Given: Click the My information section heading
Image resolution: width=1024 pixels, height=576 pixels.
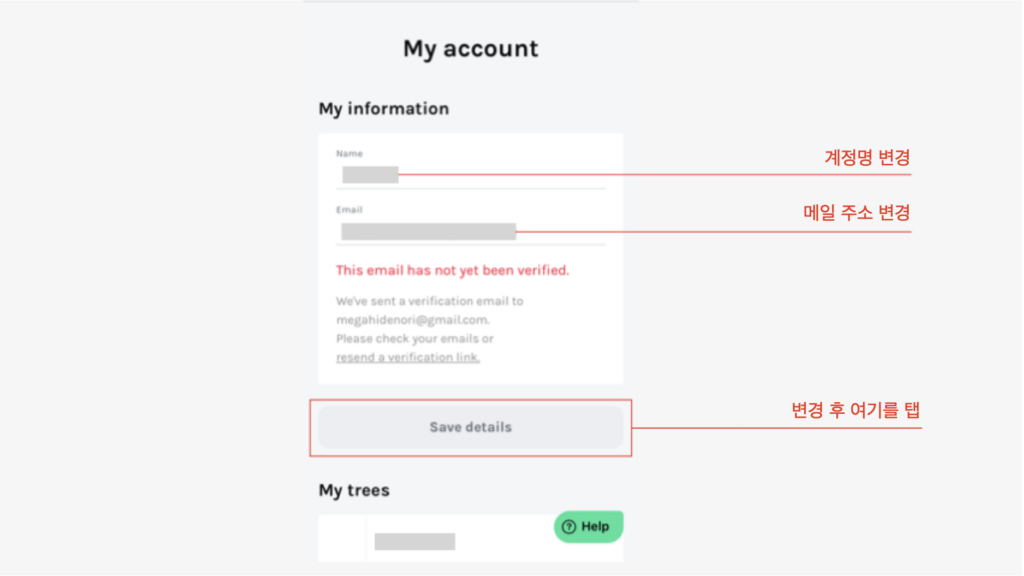Looking at the screenshot, I should [383, 108].
